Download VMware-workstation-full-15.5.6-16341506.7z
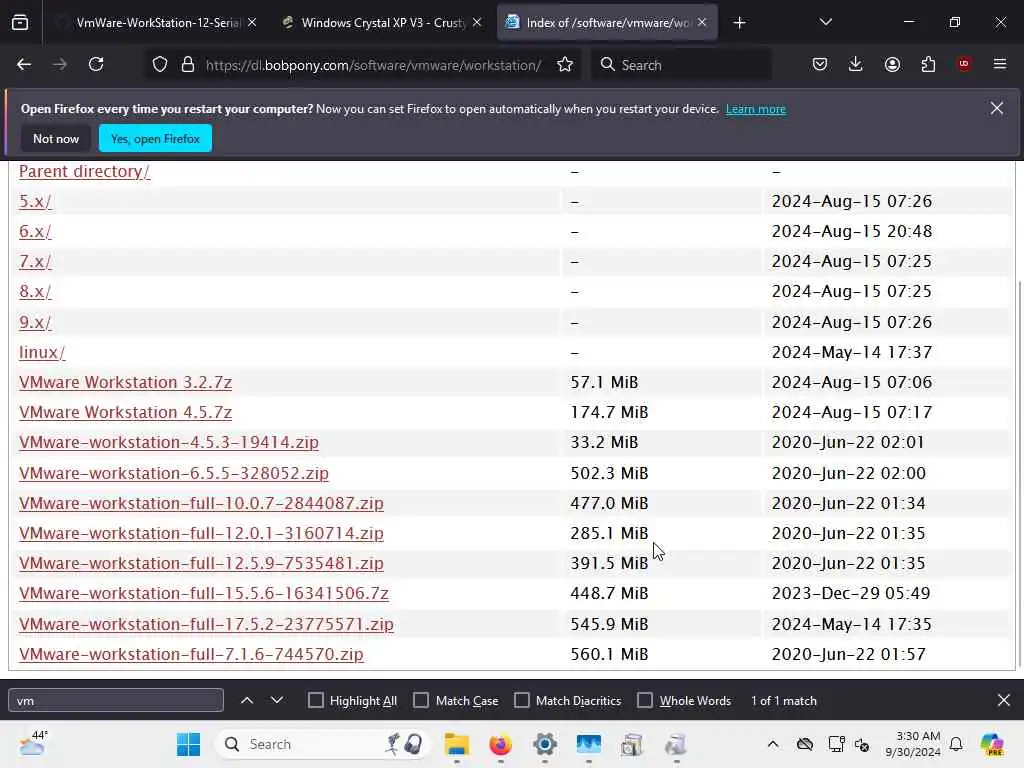 point(204,593)
